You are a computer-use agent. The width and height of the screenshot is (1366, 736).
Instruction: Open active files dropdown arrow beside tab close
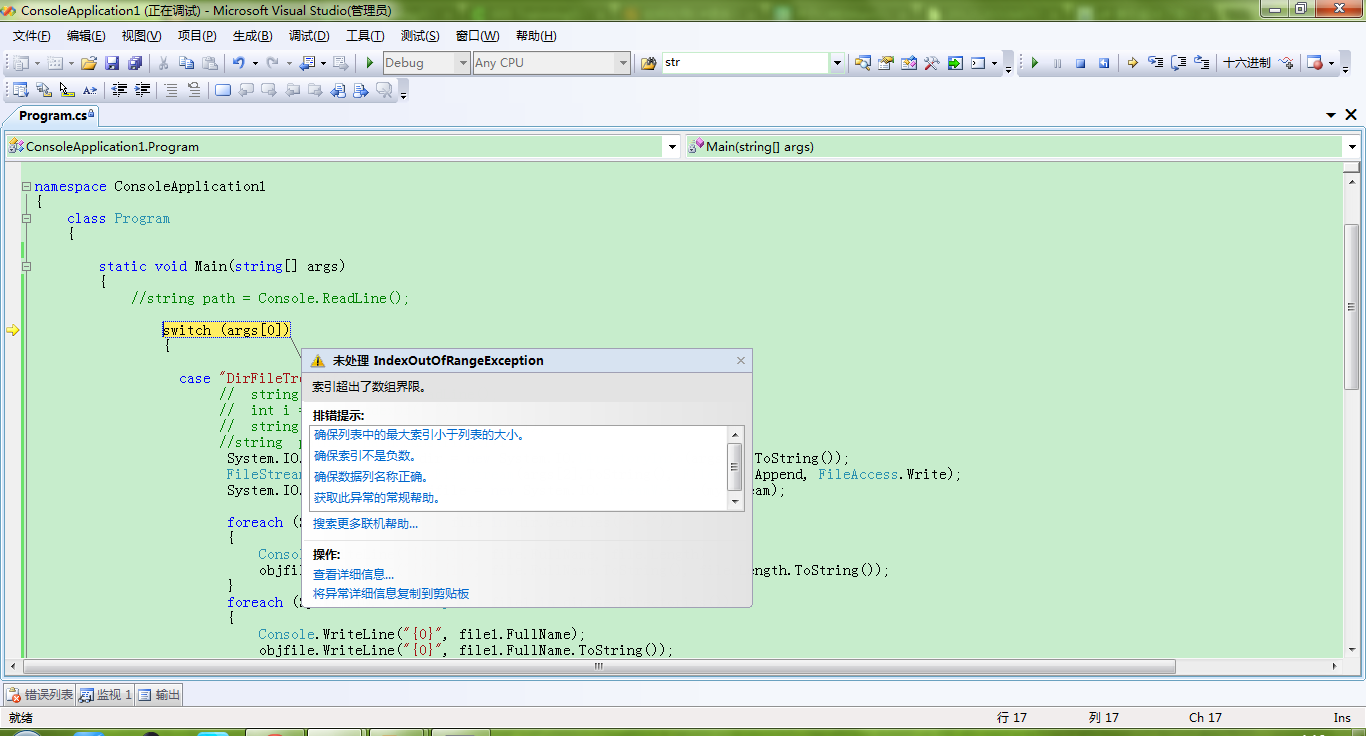[x=1331, y=116]
